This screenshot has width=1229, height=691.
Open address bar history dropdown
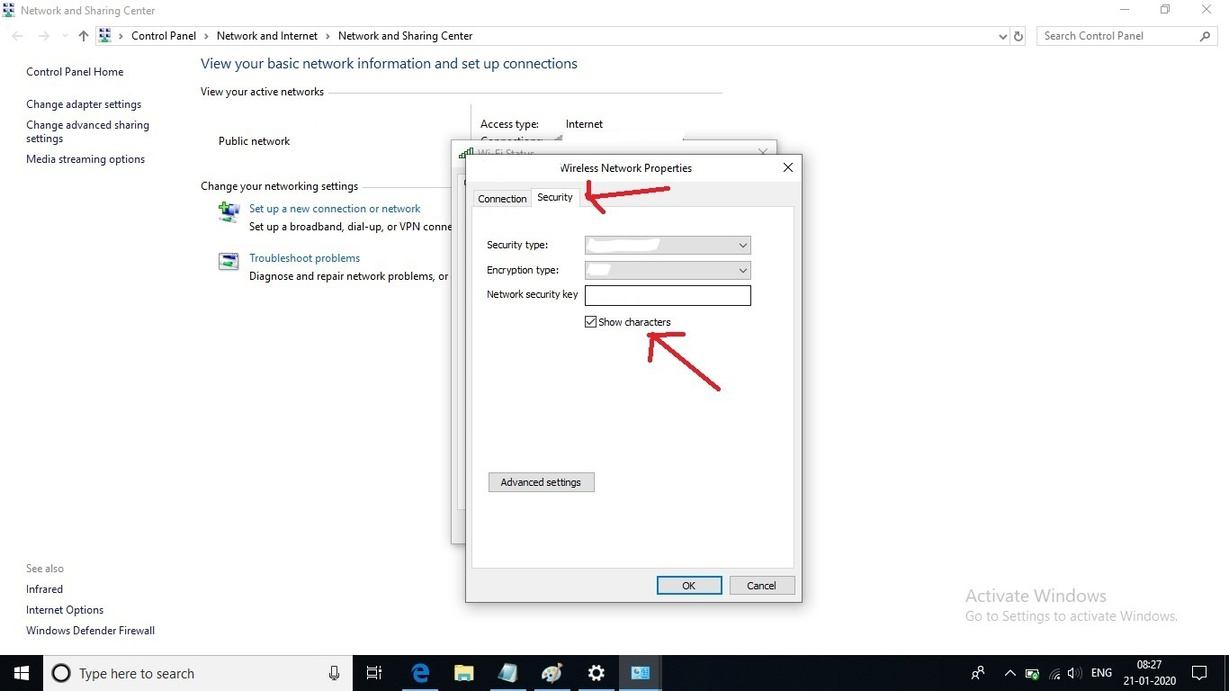[x=1003, y=36]
